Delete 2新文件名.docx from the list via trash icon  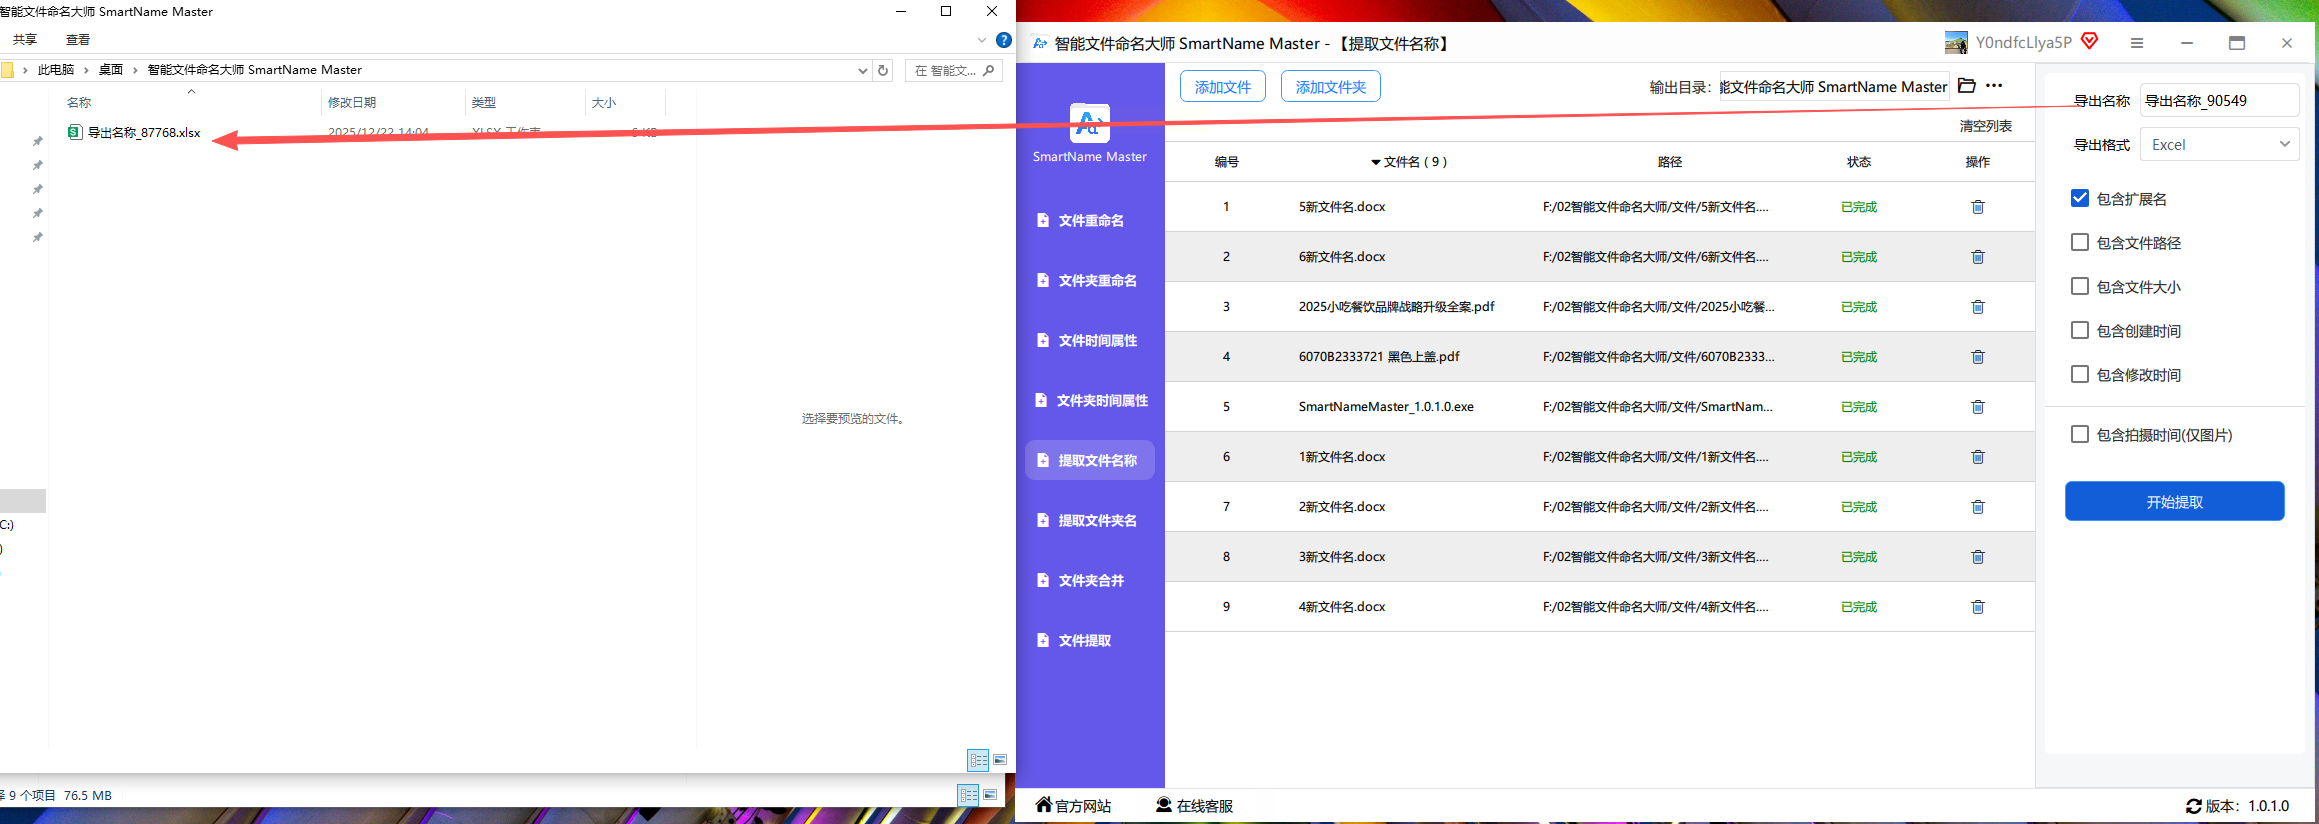1977,507
